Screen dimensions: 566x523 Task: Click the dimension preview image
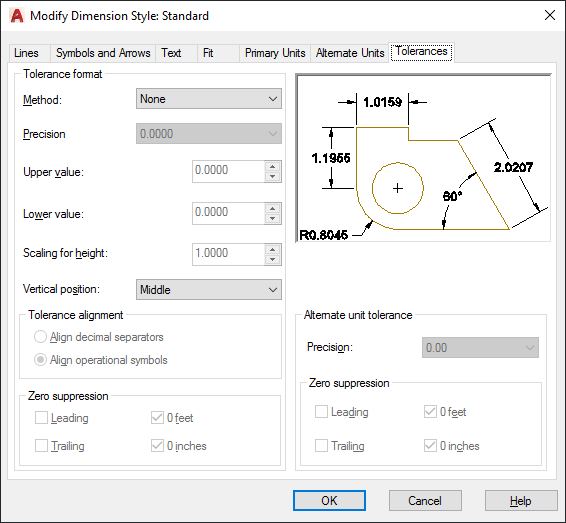423,158
